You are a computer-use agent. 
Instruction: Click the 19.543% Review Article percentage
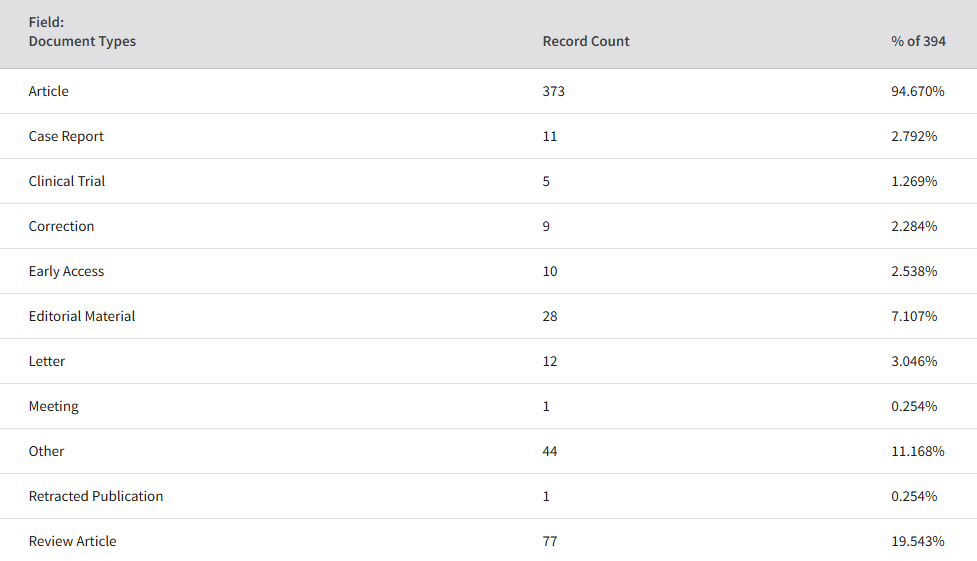(x=918, y=541)
